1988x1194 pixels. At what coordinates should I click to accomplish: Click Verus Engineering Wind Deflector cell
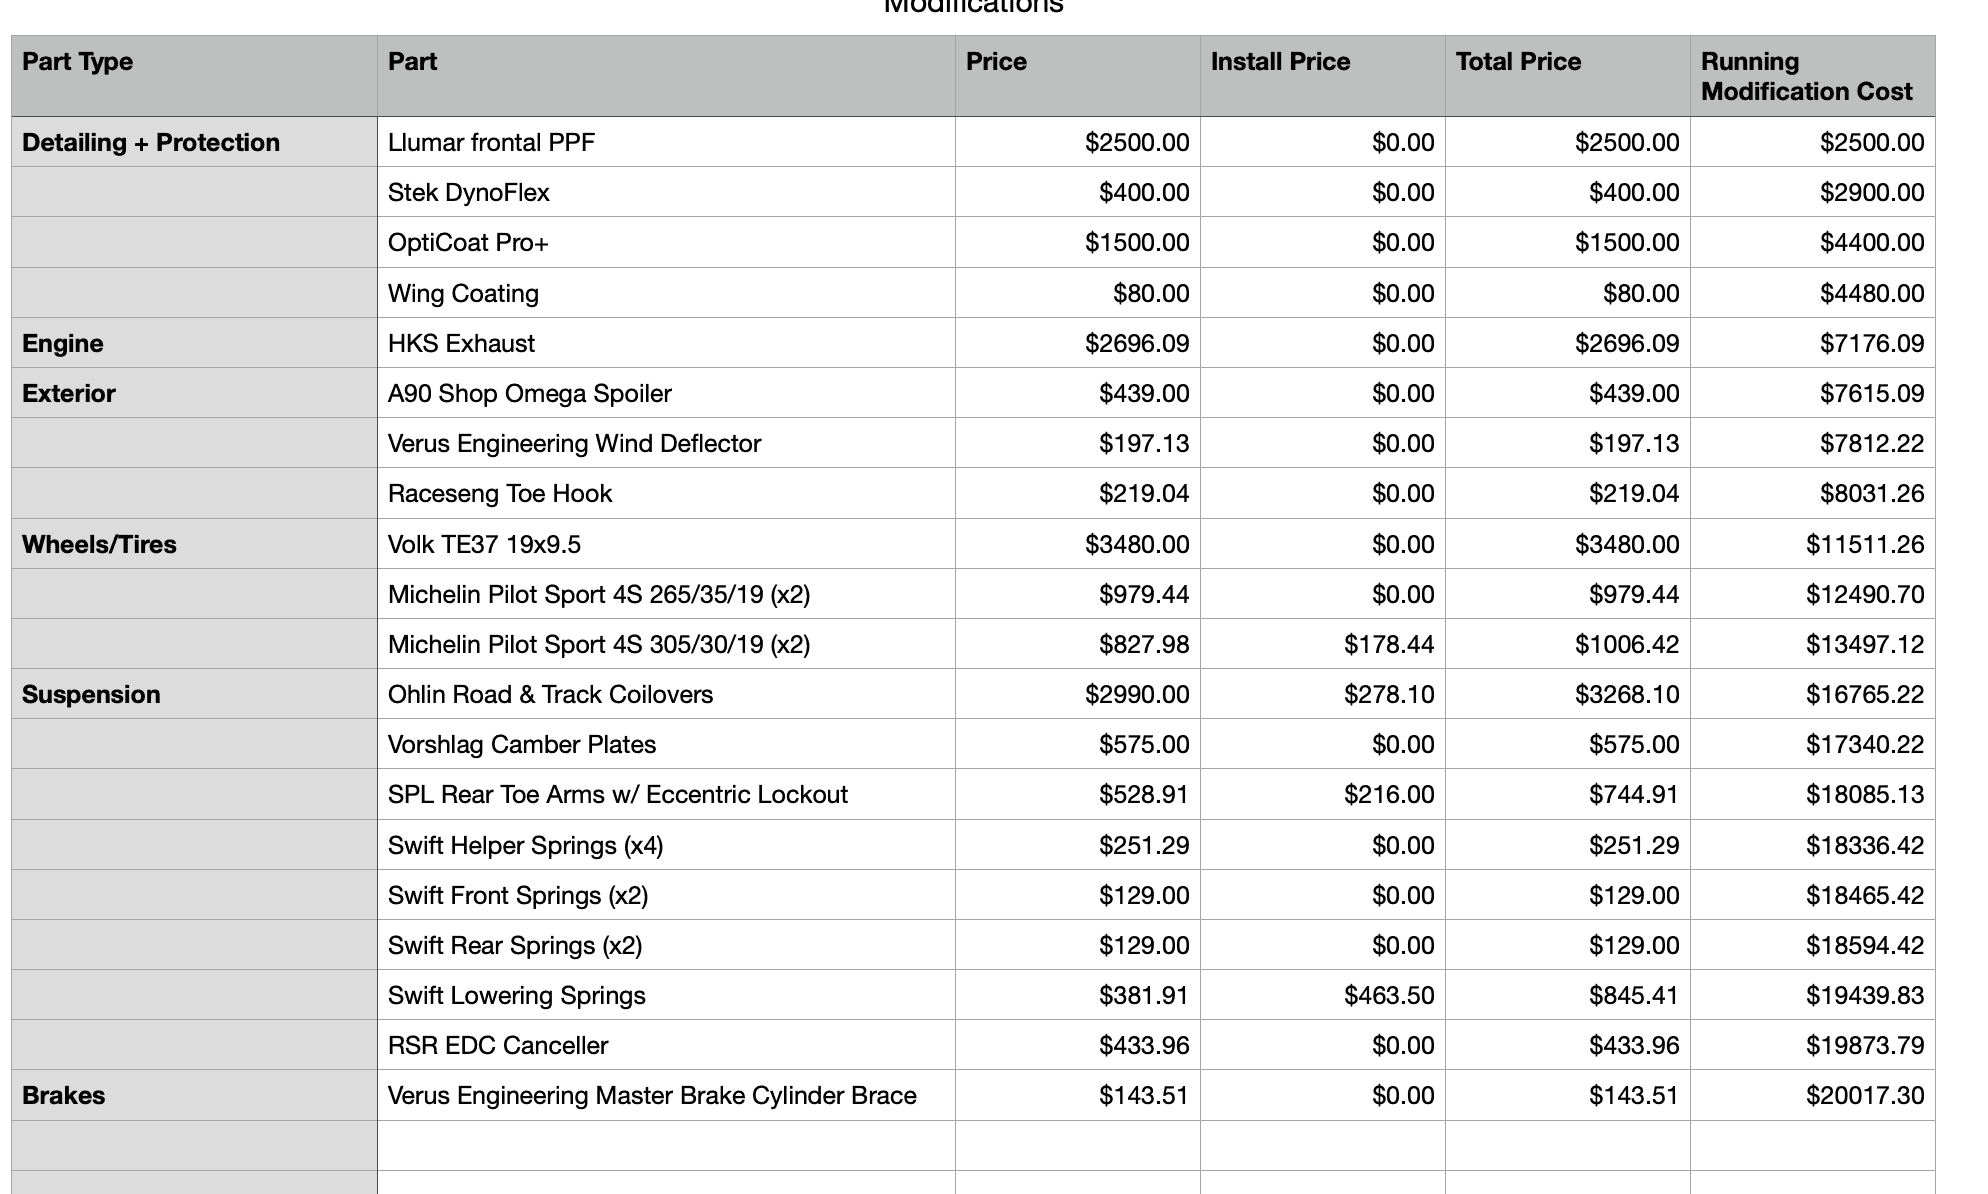(666, 443)
